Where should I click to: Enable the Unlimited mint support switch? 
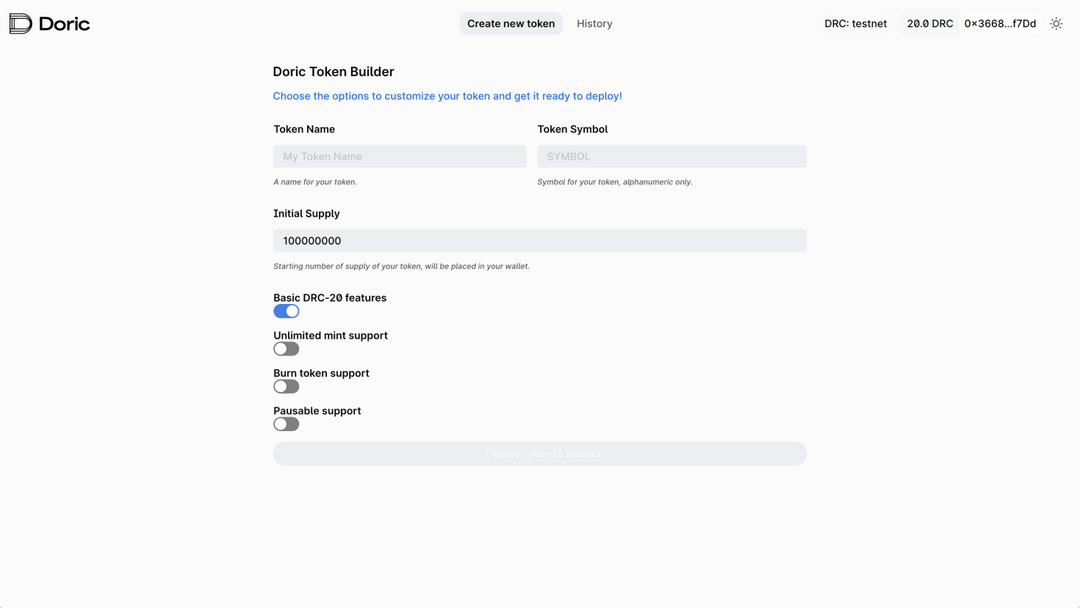point(286,349)
